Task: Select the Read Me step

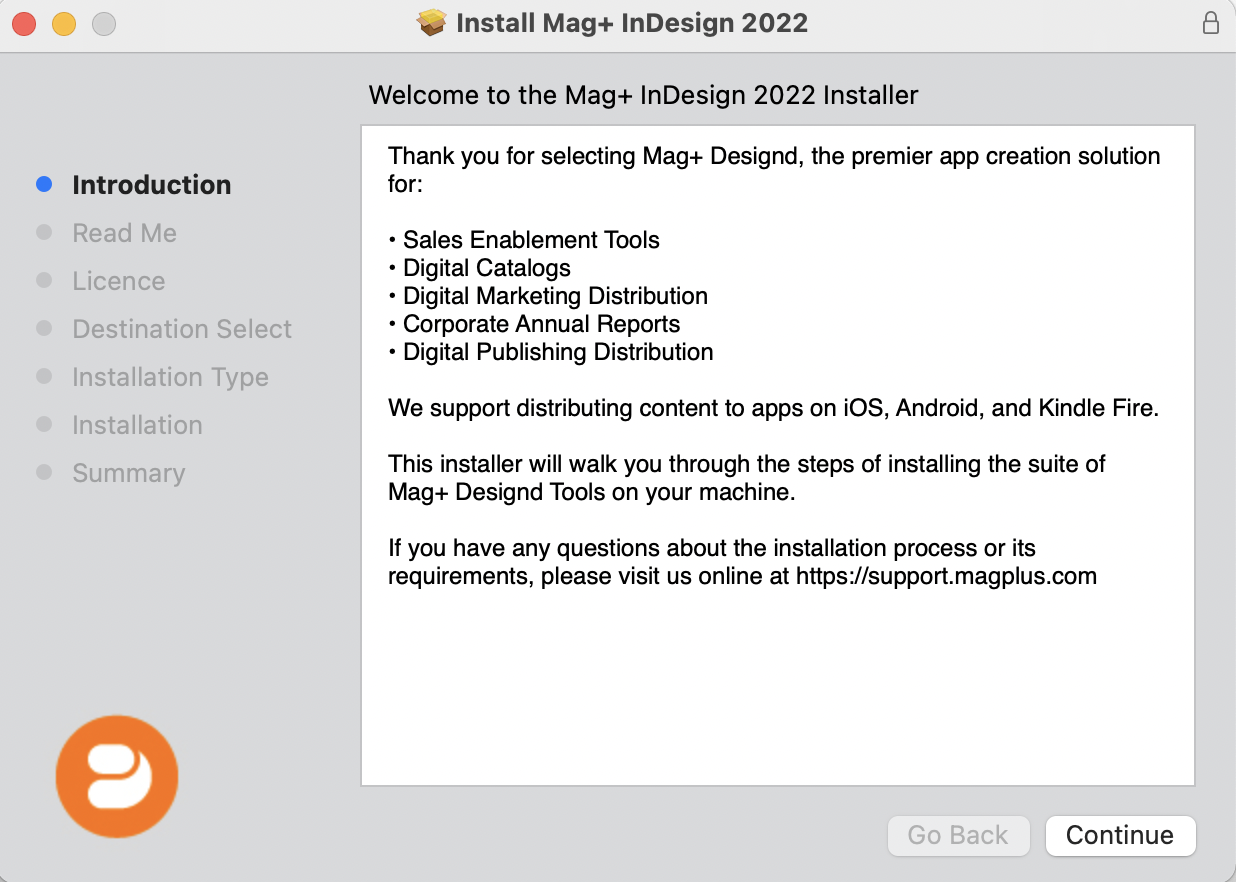Action: (x=124, y=233)
